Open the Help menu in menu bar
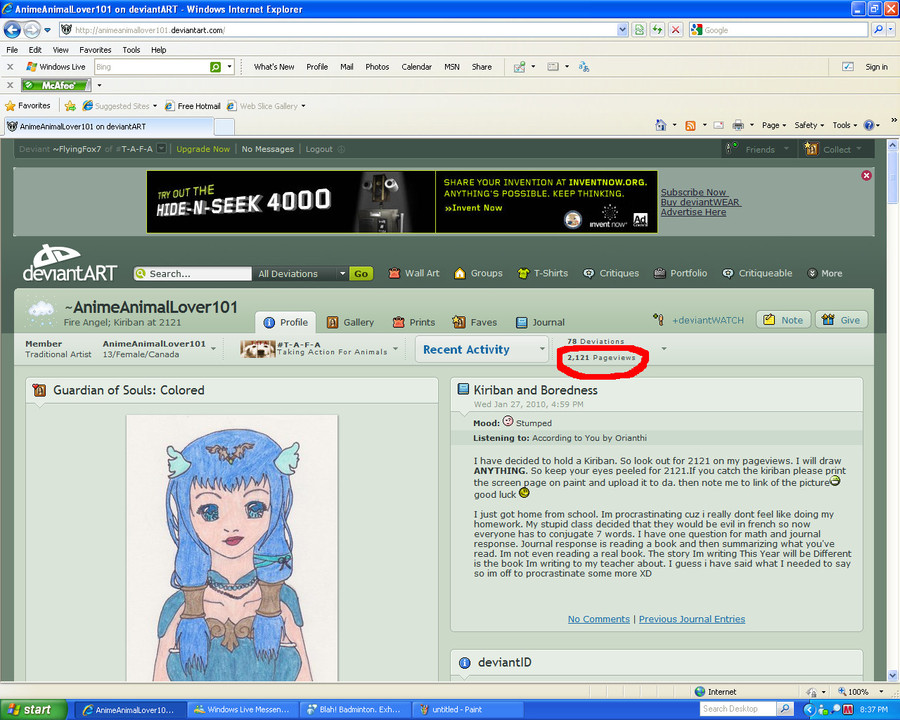This screenshot has width=900, height=720. click(158, 50)
